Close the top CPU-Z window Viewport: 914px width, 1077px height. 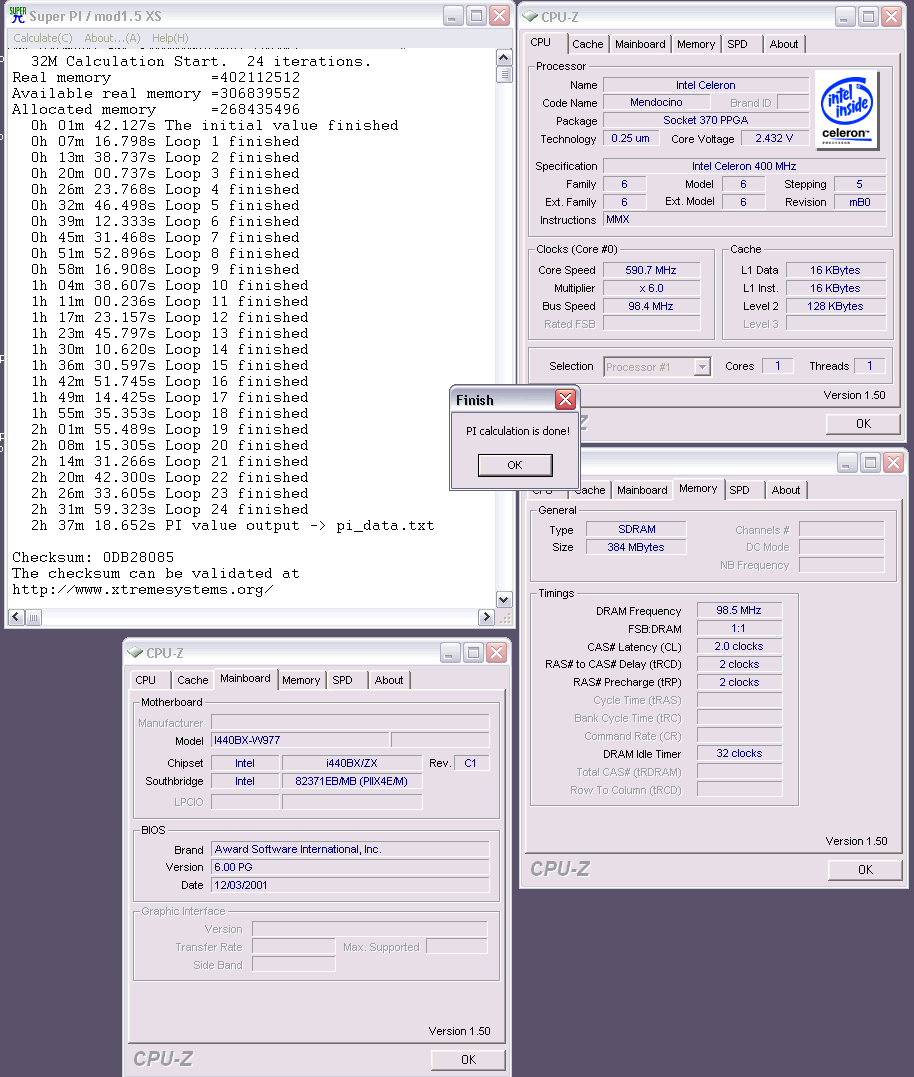pos(892,16)
